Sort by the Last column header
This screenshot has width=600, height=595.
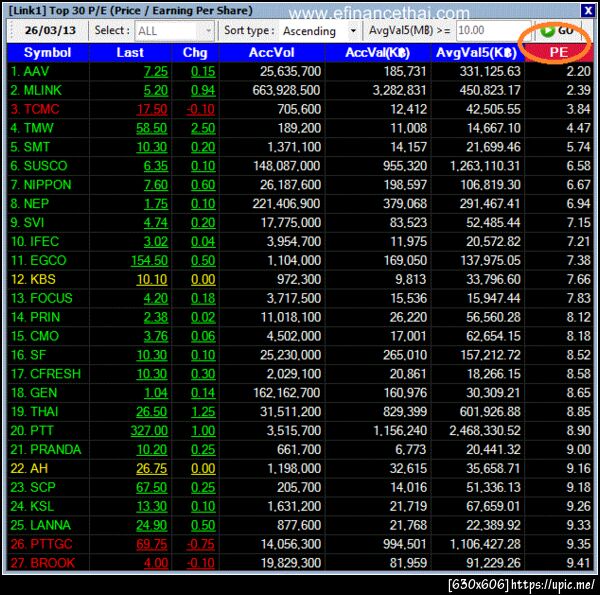pyautogui.click(x=130, y=52)
